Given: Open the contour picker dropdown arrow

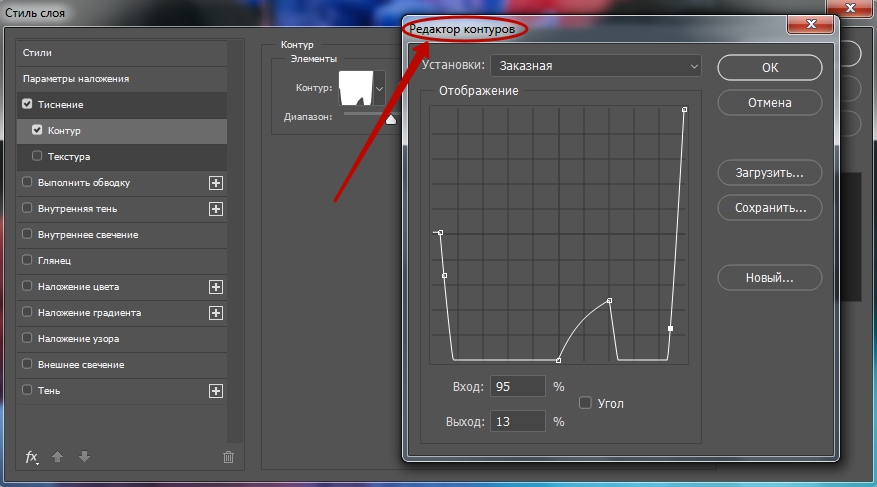Looking at the screenshot, I should (x=379, y=88).
